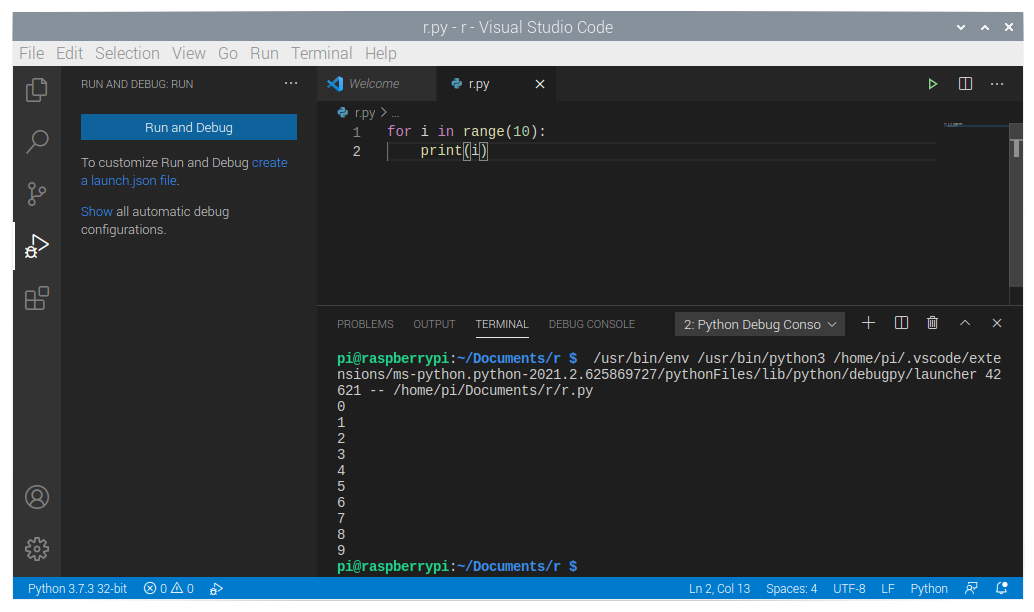Image resolution: width=1034 pixels, height=612 pixels.
Task: Close the bottom panel
Action: [997, 322]
